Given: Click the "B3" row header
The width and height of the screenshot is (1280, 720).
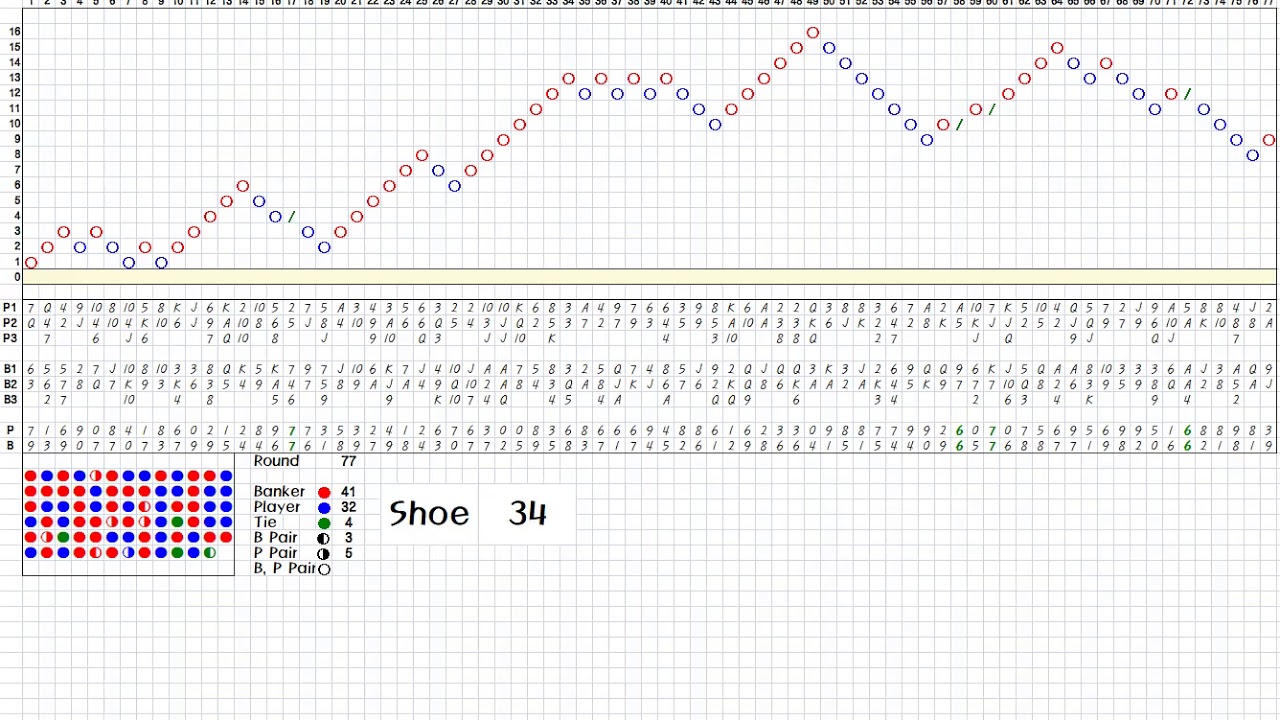Looking at the screenshot, I should pyautogui.click(x=10, y=399).
